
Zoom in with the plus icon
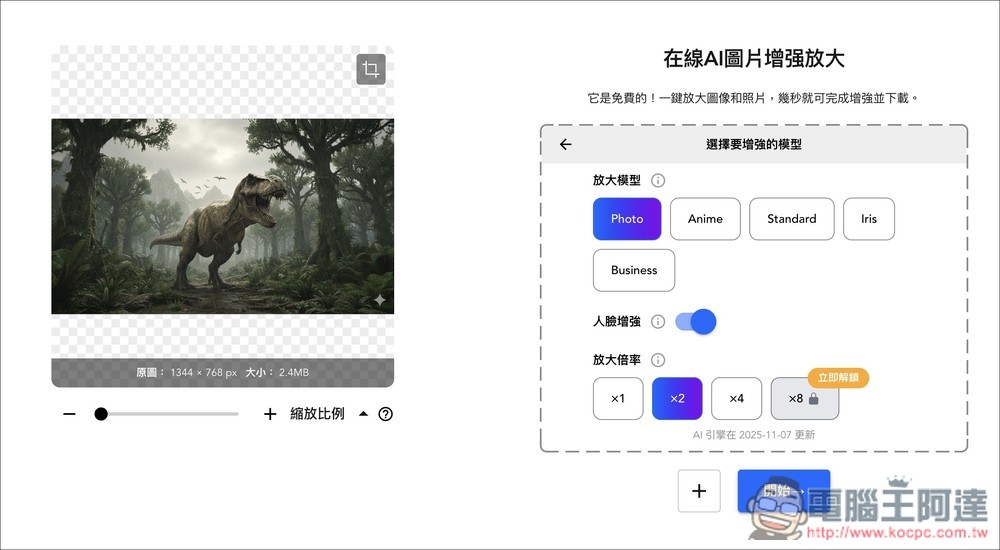(270, 414)
